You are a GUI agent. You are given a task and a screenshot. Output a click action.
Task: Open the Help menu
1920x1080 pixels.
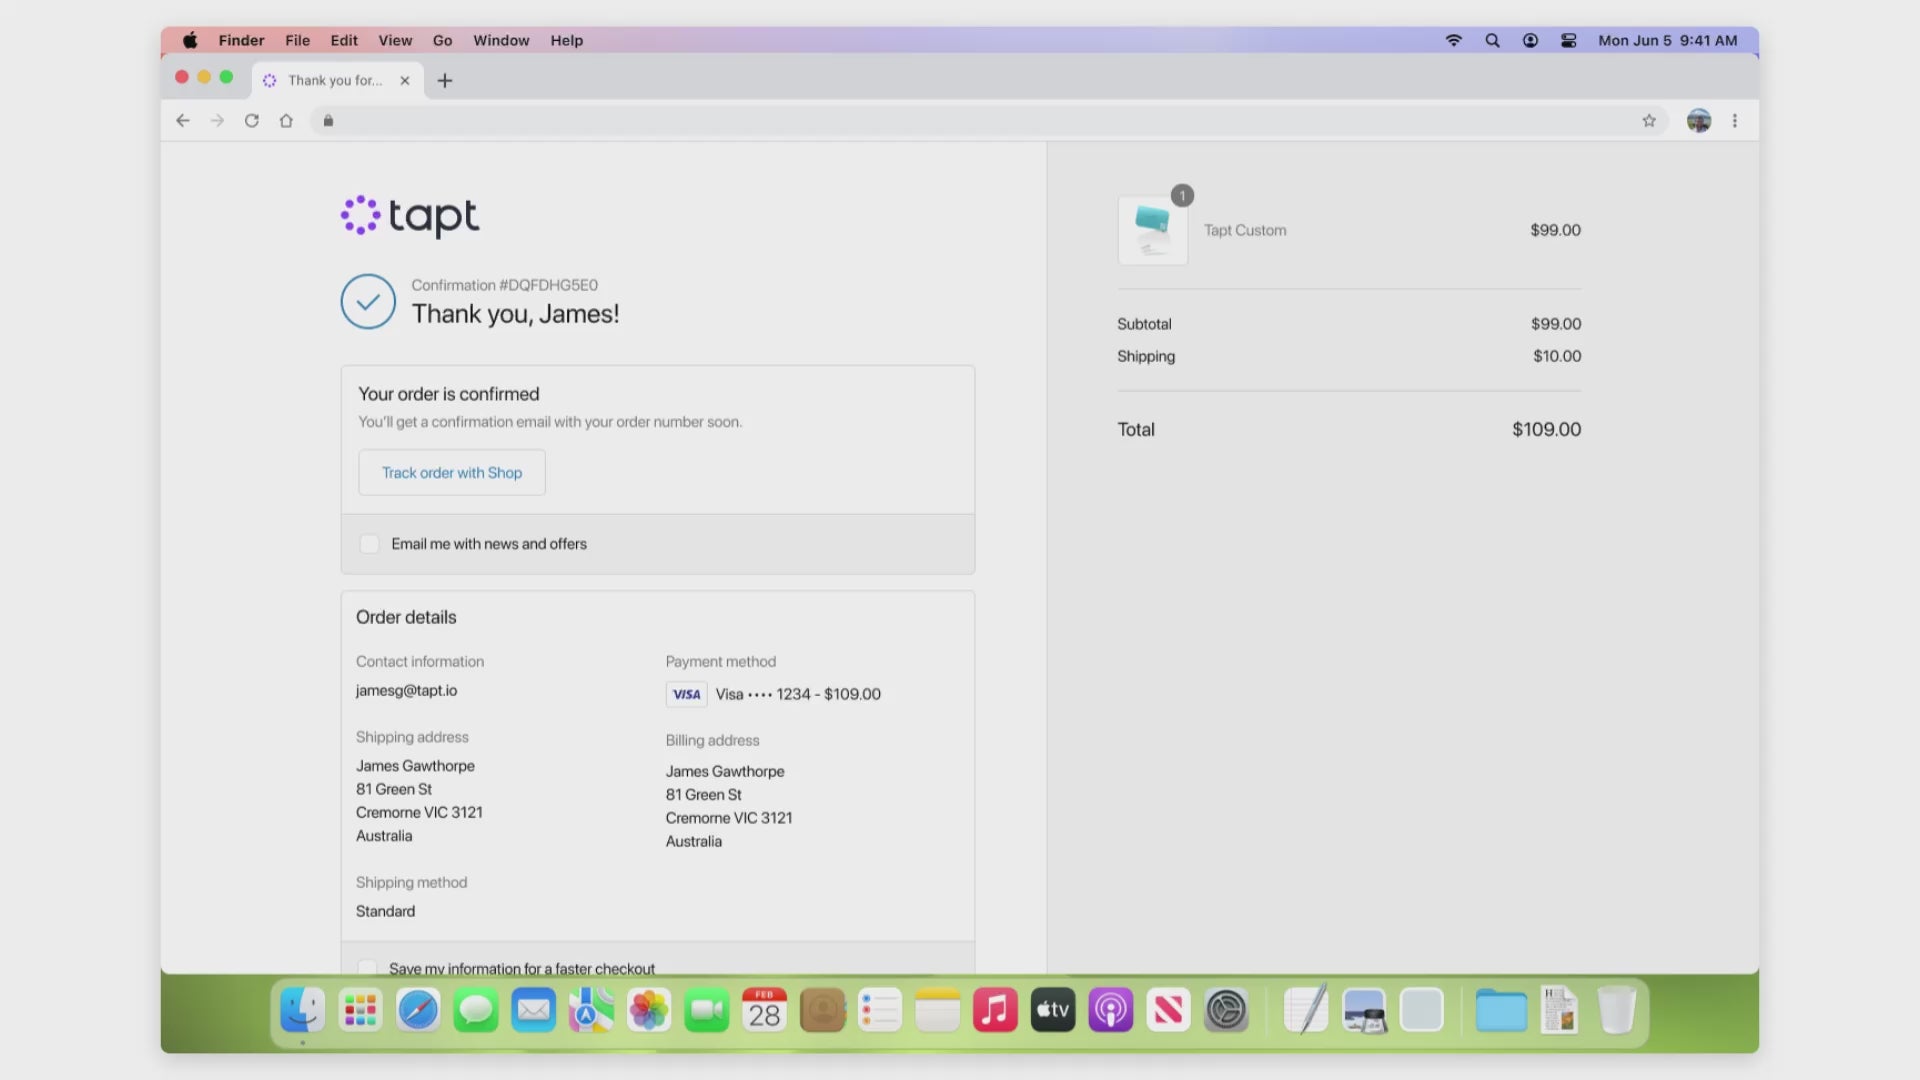point(566,40)
